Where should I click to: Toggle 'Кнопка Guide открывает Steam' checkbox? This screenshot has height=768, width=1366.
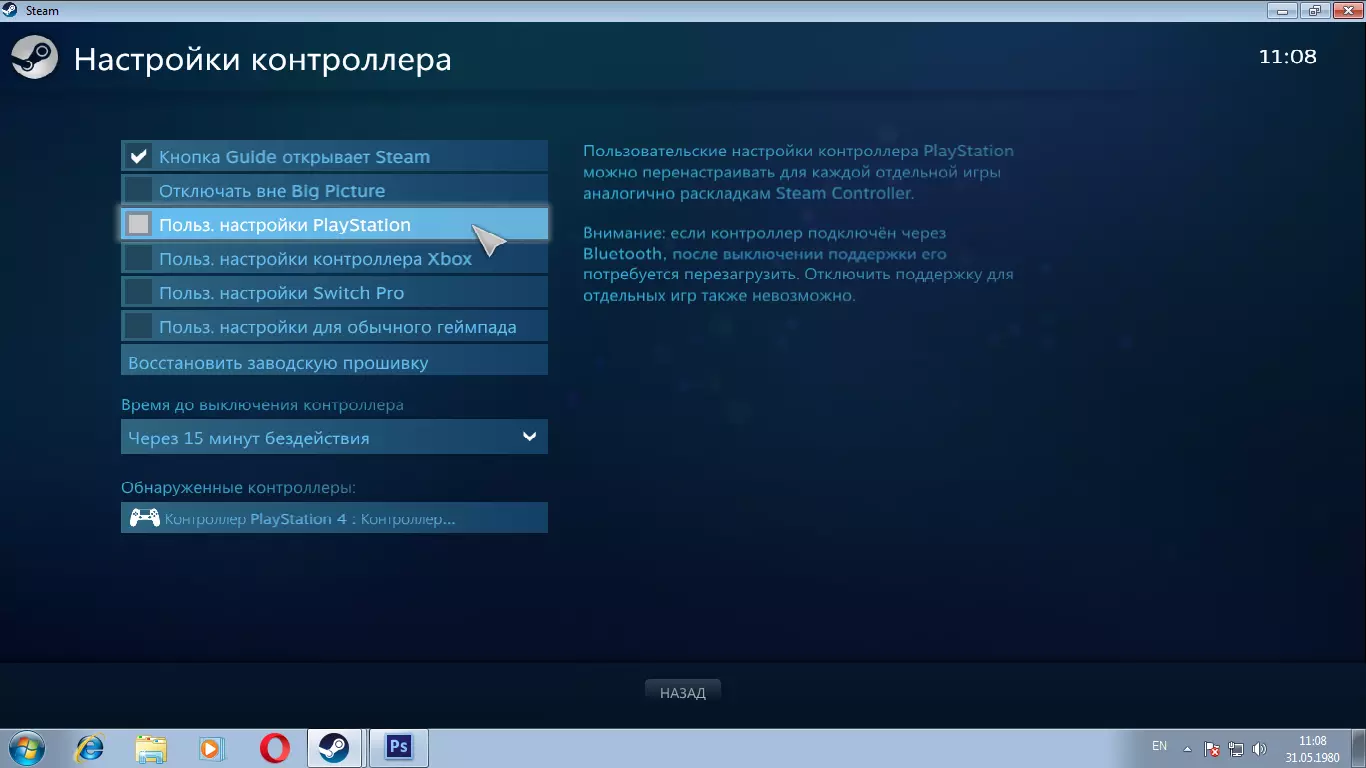click(x=139, y=157)
